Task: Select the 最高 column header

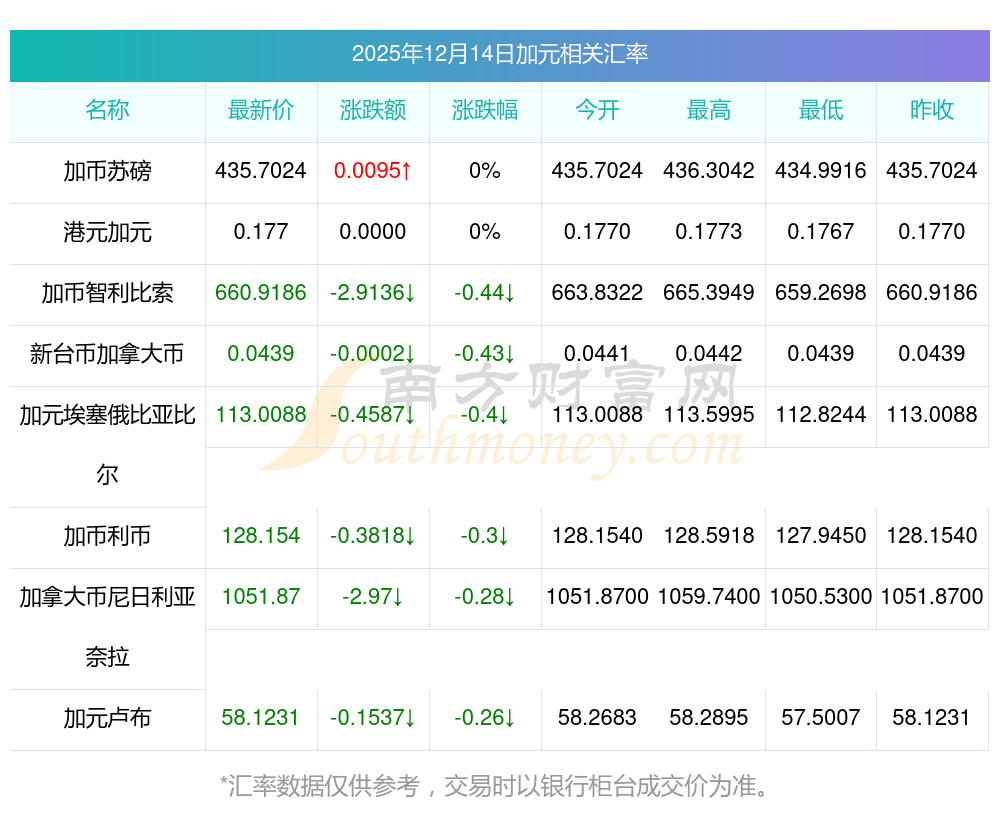Action: (x=709, y=111)
